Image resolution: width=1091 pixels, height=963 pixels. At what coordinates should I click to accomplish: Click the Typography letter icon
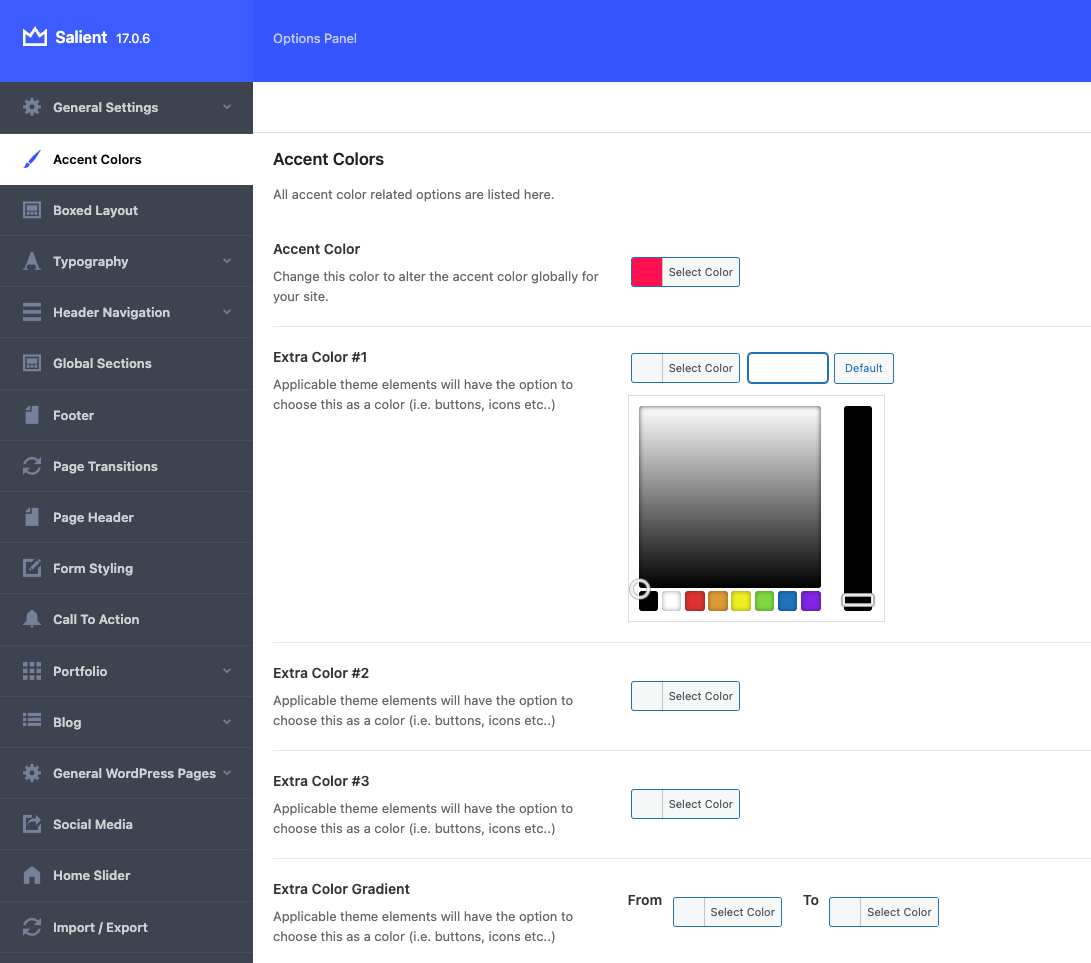(x=30, y=261)
